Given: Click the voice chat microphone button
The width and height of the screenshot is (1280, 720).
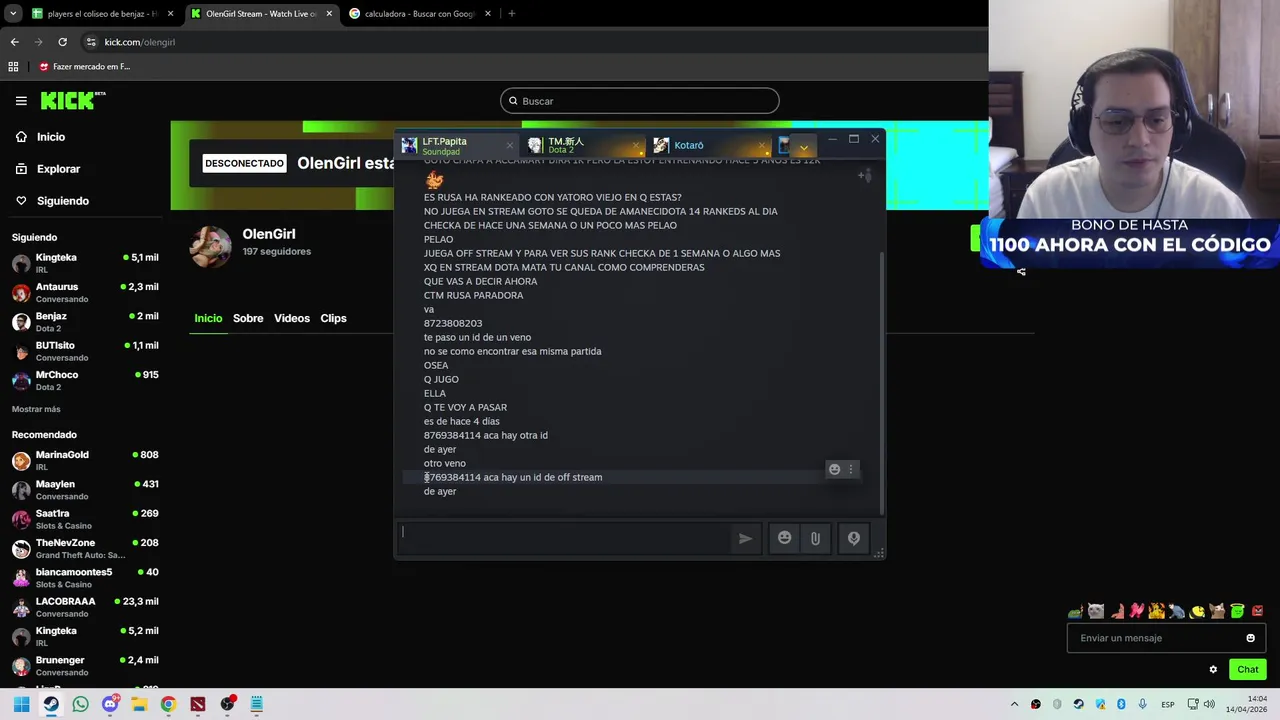Looking at the screenshot, I should tap(854, 538).
